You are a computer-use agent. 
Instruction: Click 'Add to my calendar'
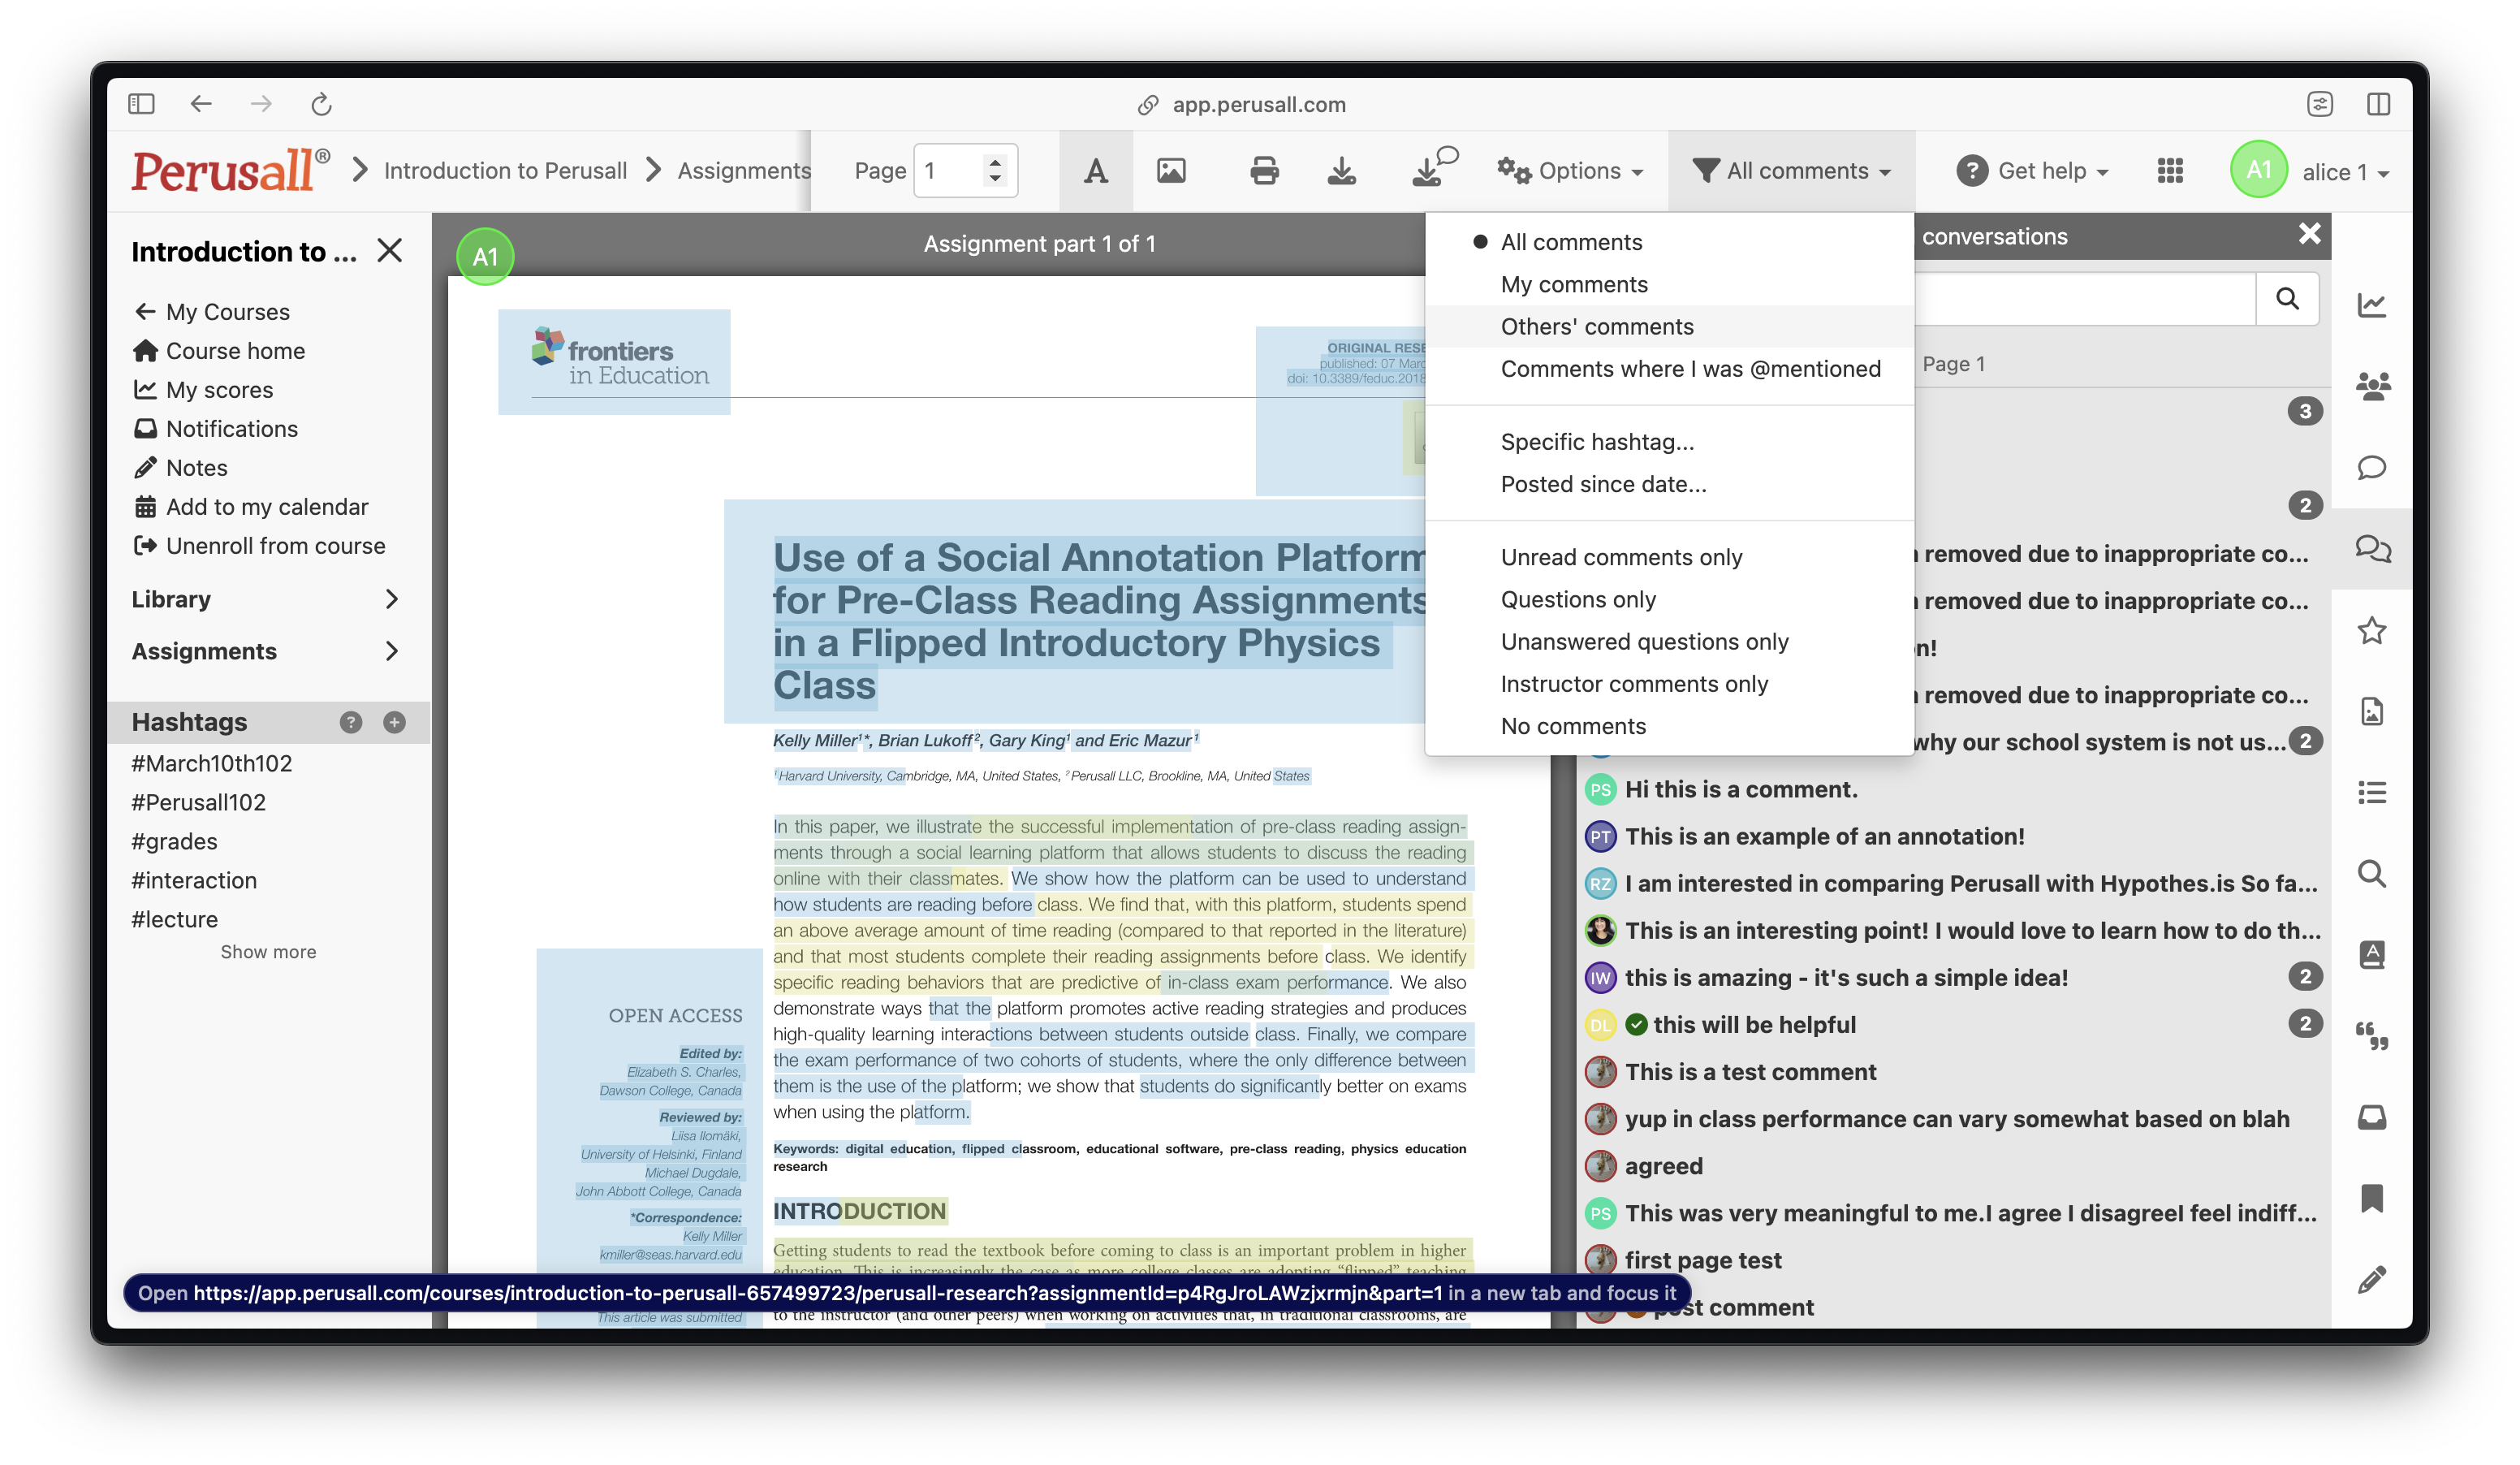(250, 507)
